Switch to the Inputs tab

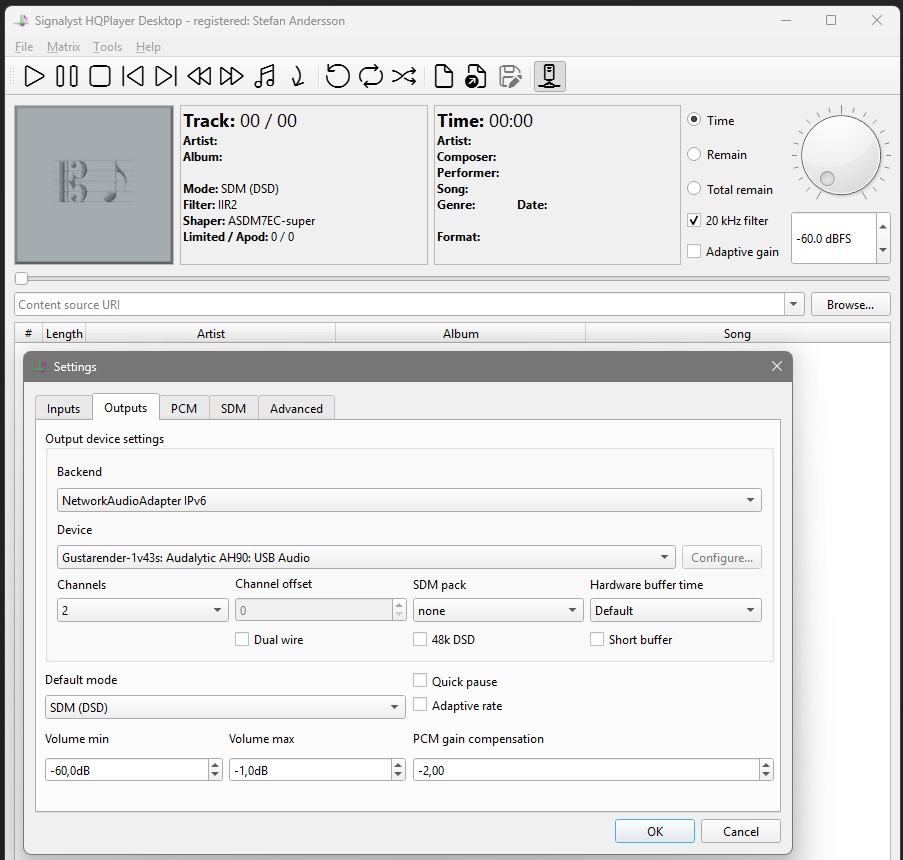[x=63, y=408]
